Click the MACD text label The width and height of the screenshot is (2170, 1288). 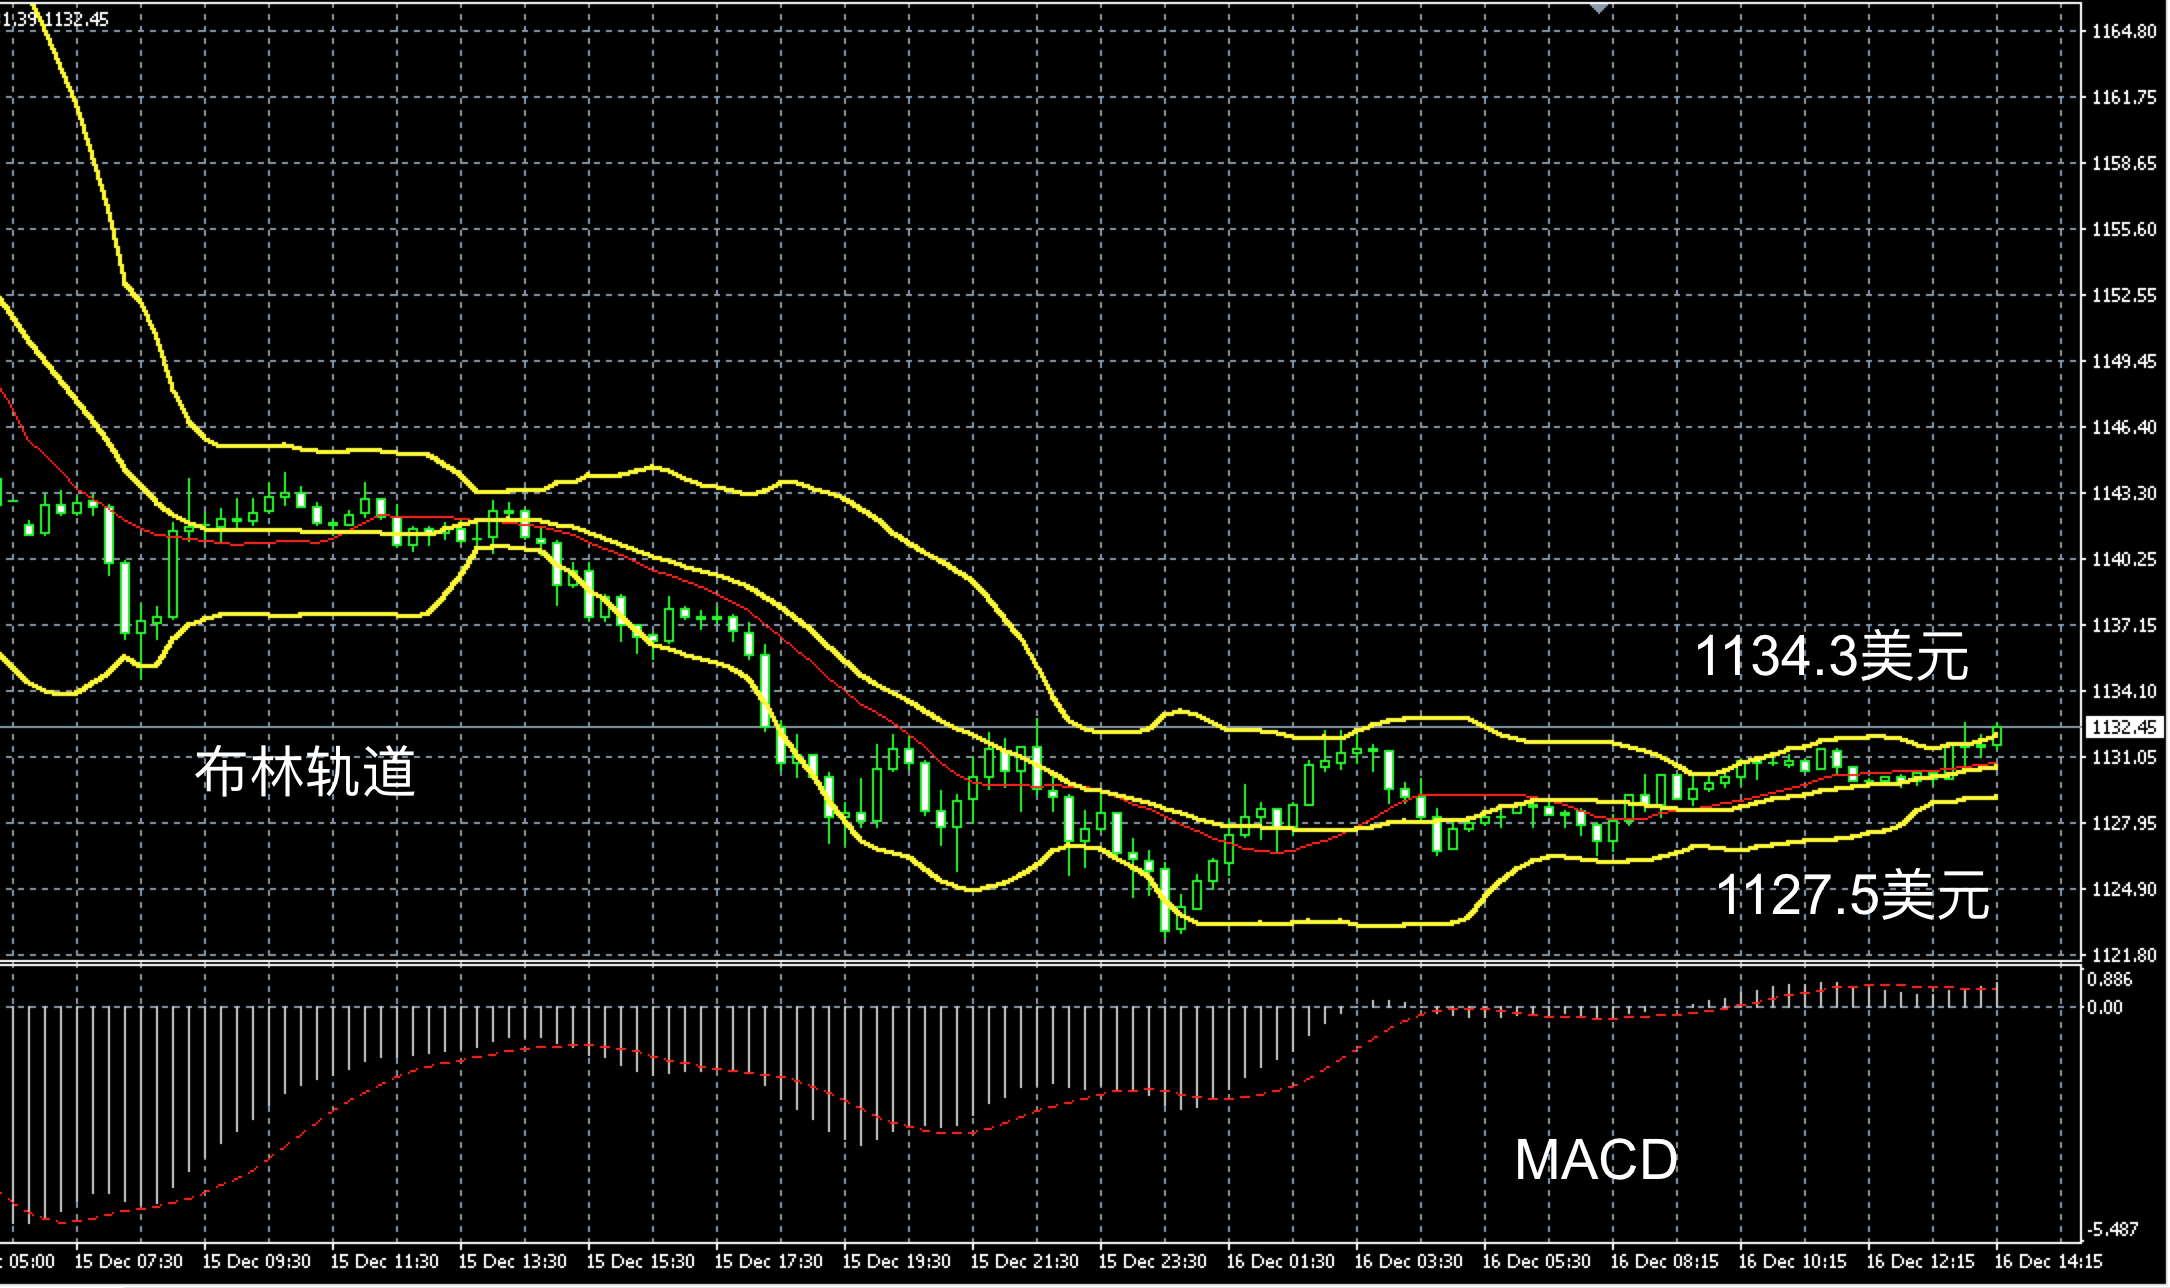tap(1596, 1160)
